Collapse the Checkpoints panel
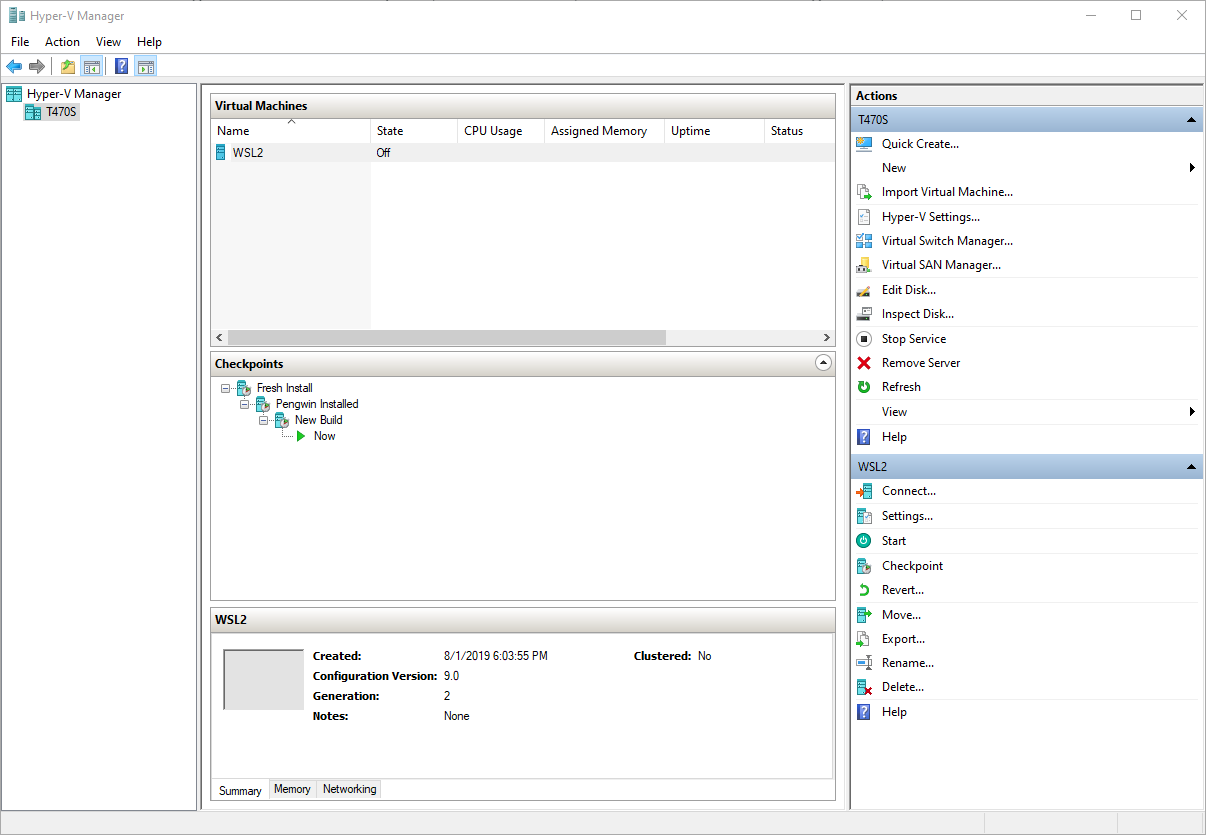 point(822,362)
